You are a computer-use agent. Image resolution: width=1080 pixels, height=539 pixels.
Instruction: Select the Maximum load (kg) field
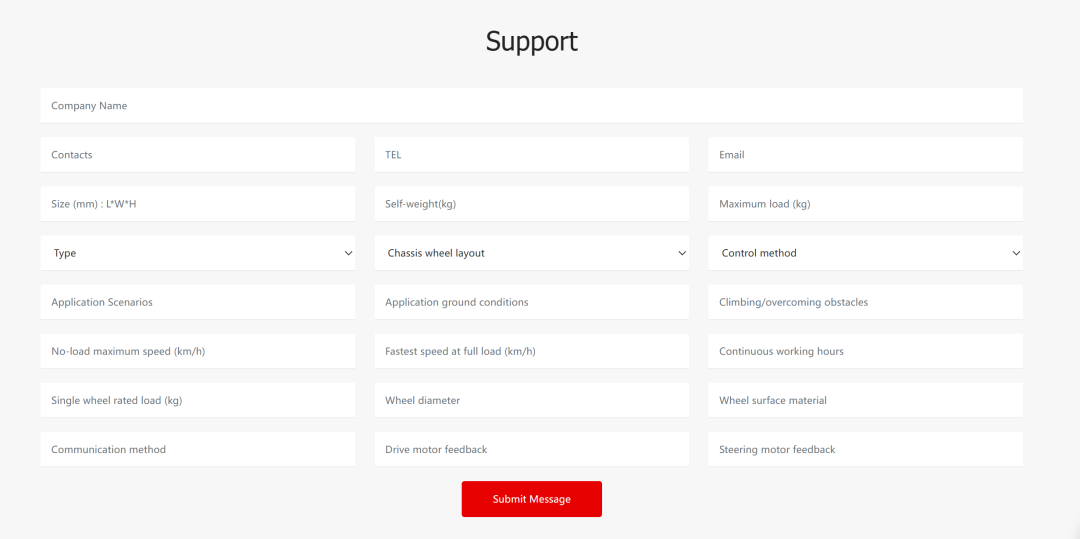pos(865,204)
